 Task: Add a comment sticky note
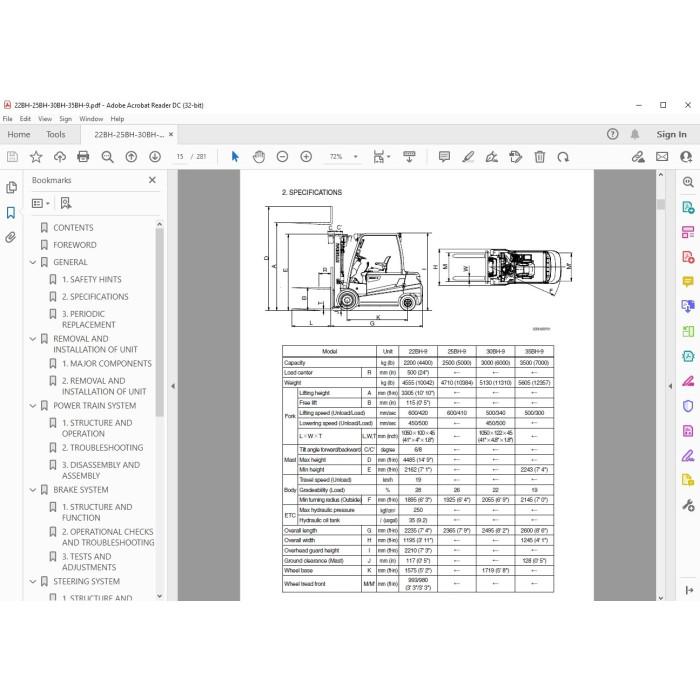(444, 157)
